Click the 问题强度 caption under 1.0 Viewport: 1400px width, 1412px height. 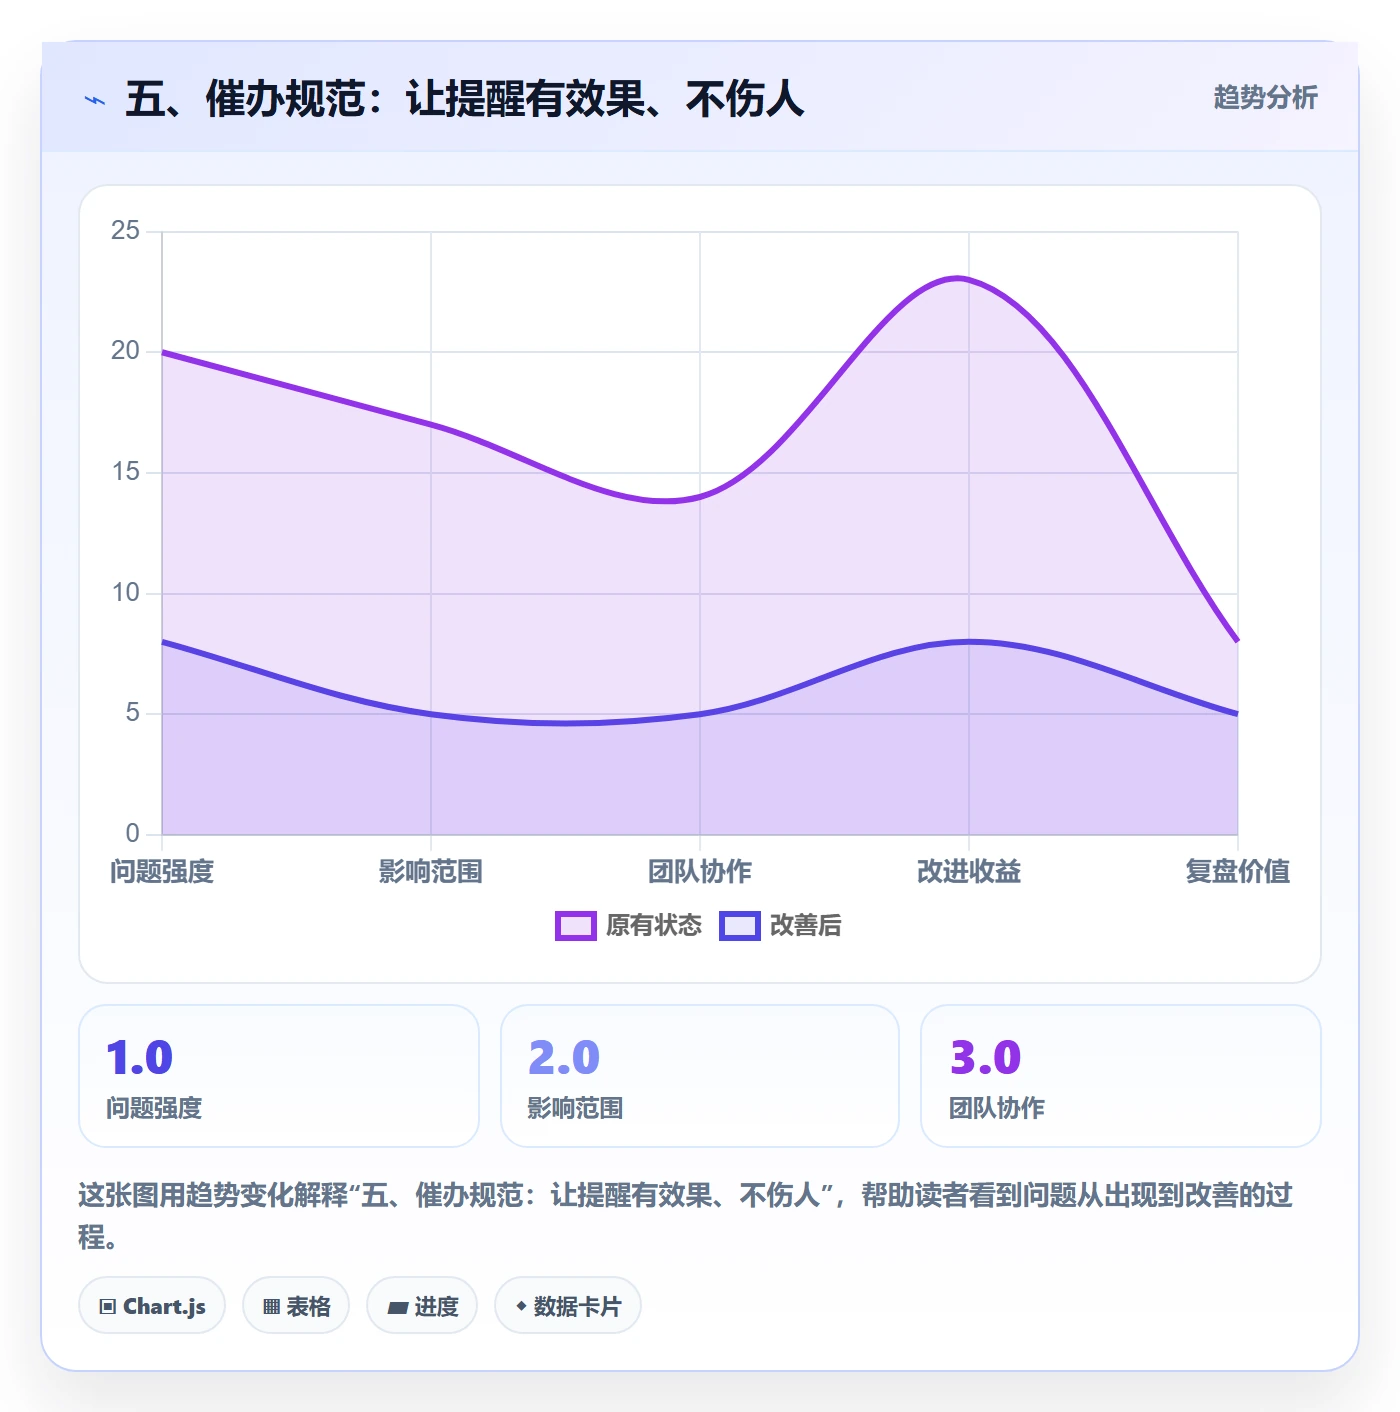click(154, 1108)
